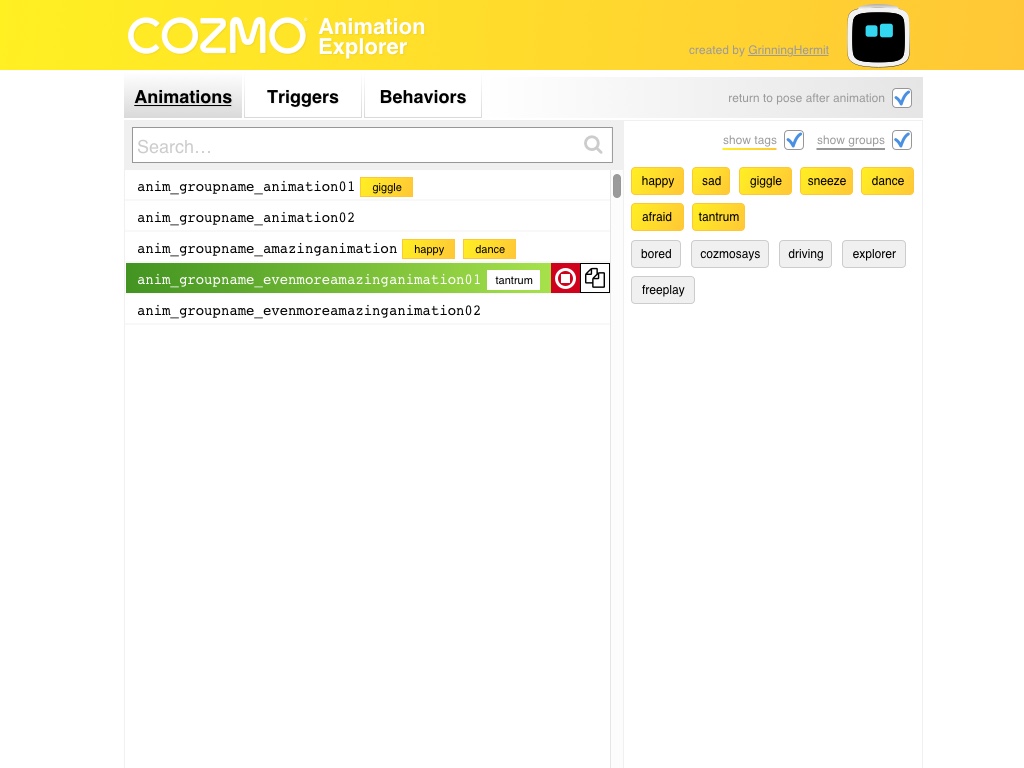The width and height of the screenshot is (1024, 768).
Task: Open the Behaviors tab
Action: [422, 97]
